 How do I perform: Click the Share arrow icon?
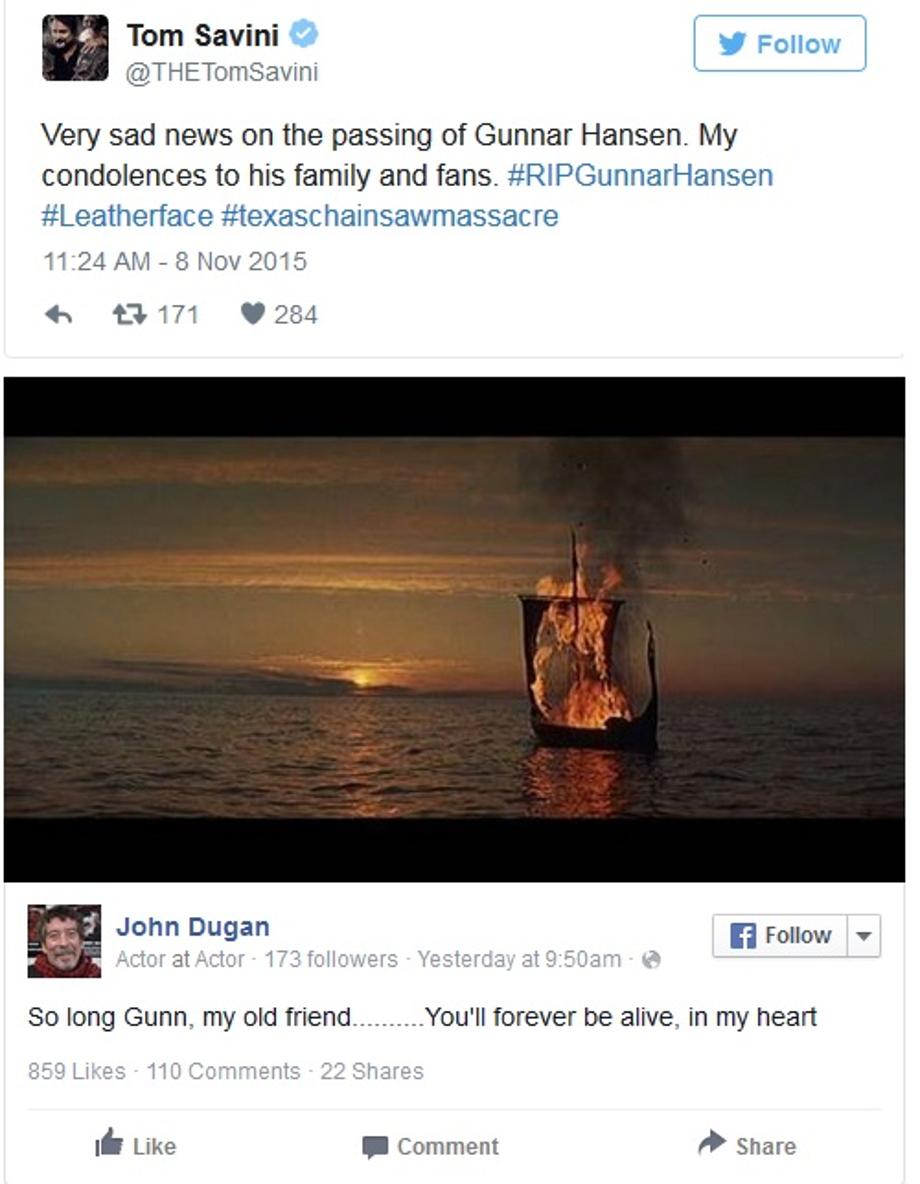[x=711, y=1142]
